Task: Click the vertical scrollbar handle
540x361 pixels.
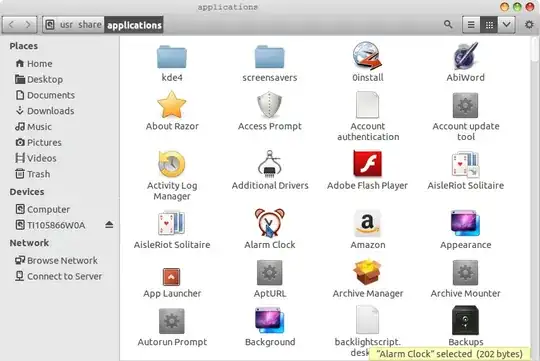Action: pos(534,50)
